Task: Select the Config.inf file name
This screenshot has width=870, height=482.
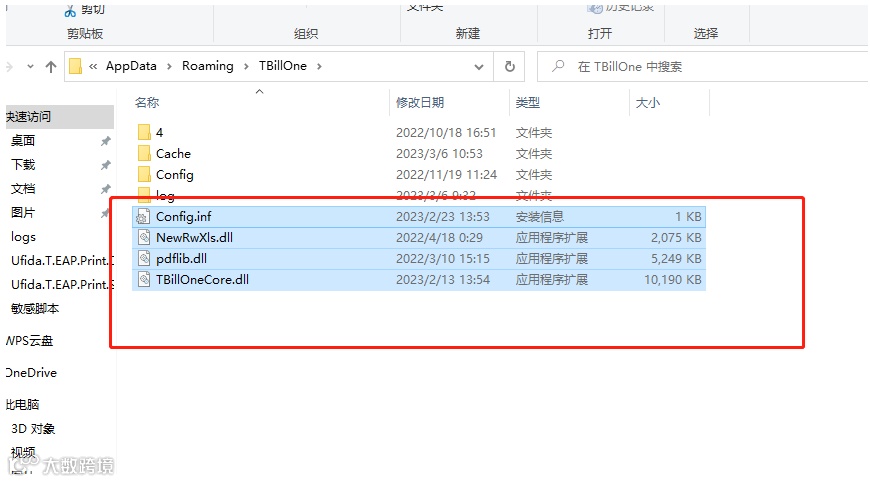Action: [184, 216]
